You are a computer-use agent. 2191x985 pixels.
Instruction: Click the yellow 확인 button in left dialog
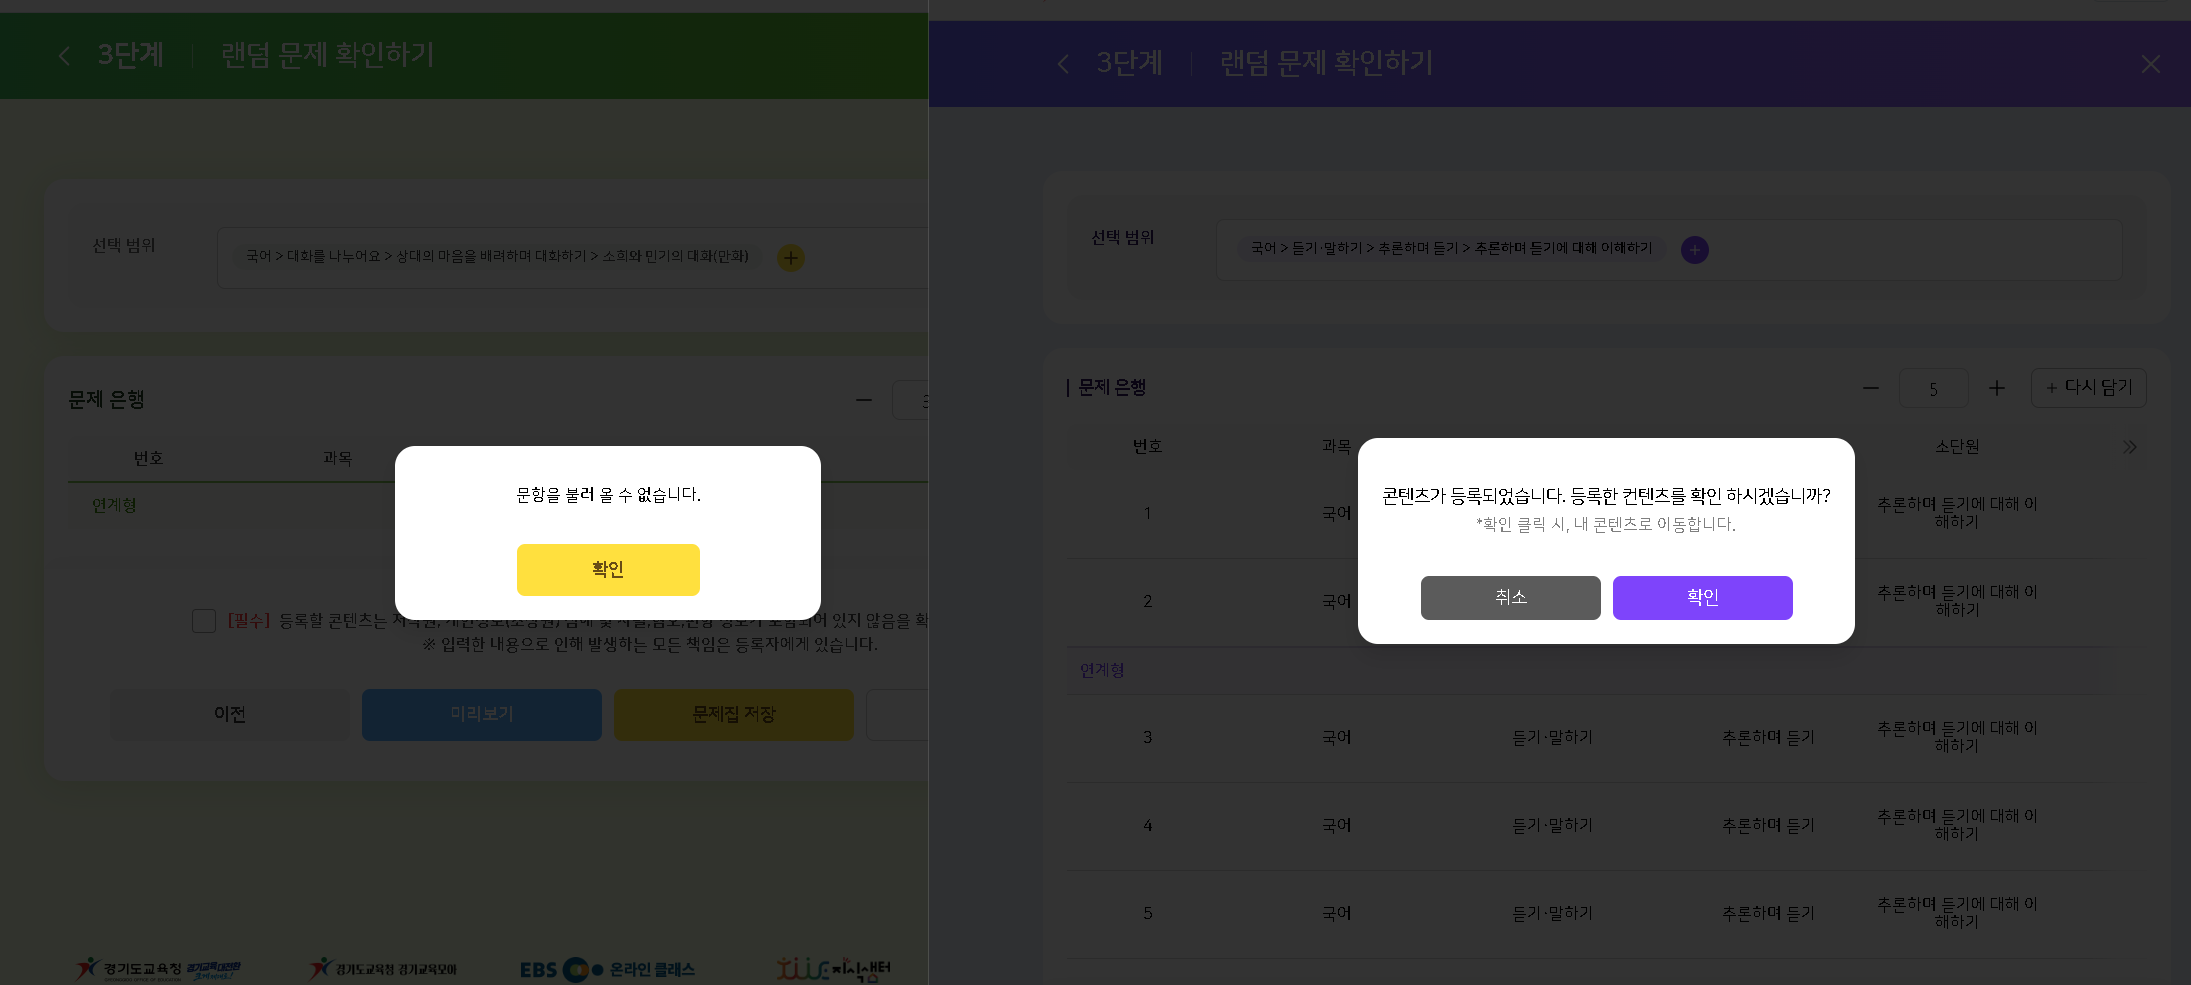(608, 569)
